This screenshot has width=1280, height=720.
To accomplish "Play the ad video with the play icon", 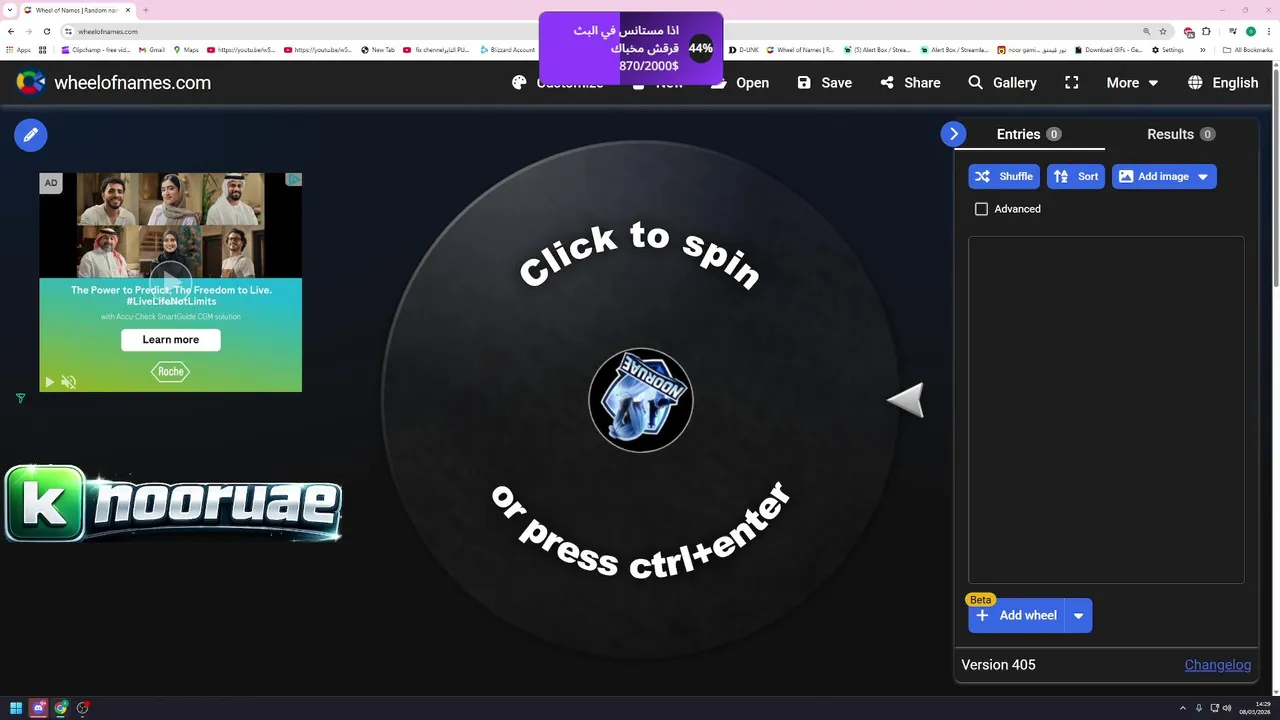I will (47, 382).
